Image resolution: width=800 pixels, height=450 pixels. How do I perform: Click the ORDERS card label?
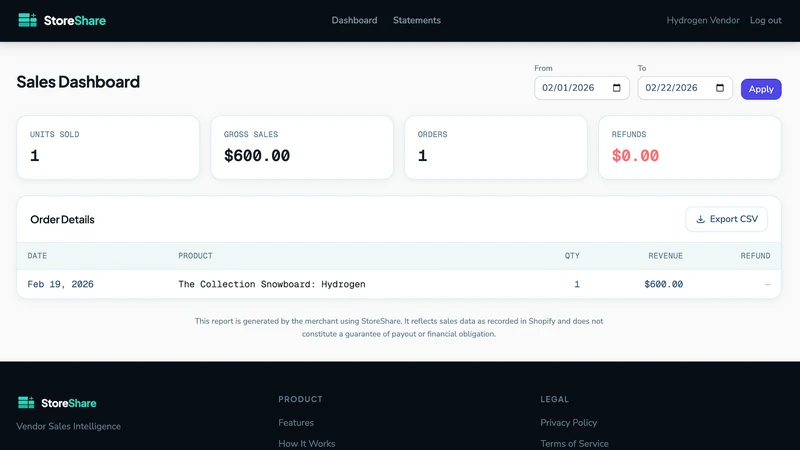pyautogui.click(x=432, y=134)
